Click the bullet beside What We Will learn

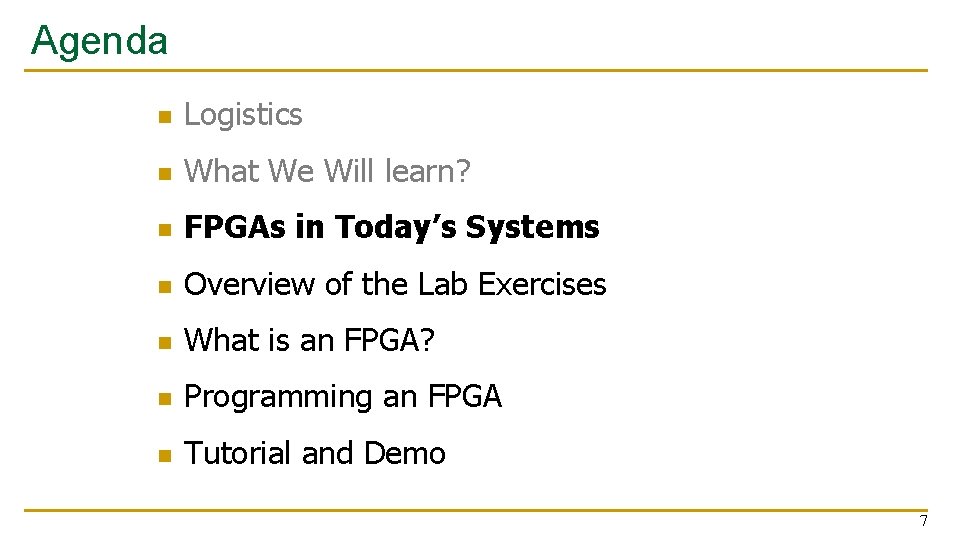click(x=165, y=174)
